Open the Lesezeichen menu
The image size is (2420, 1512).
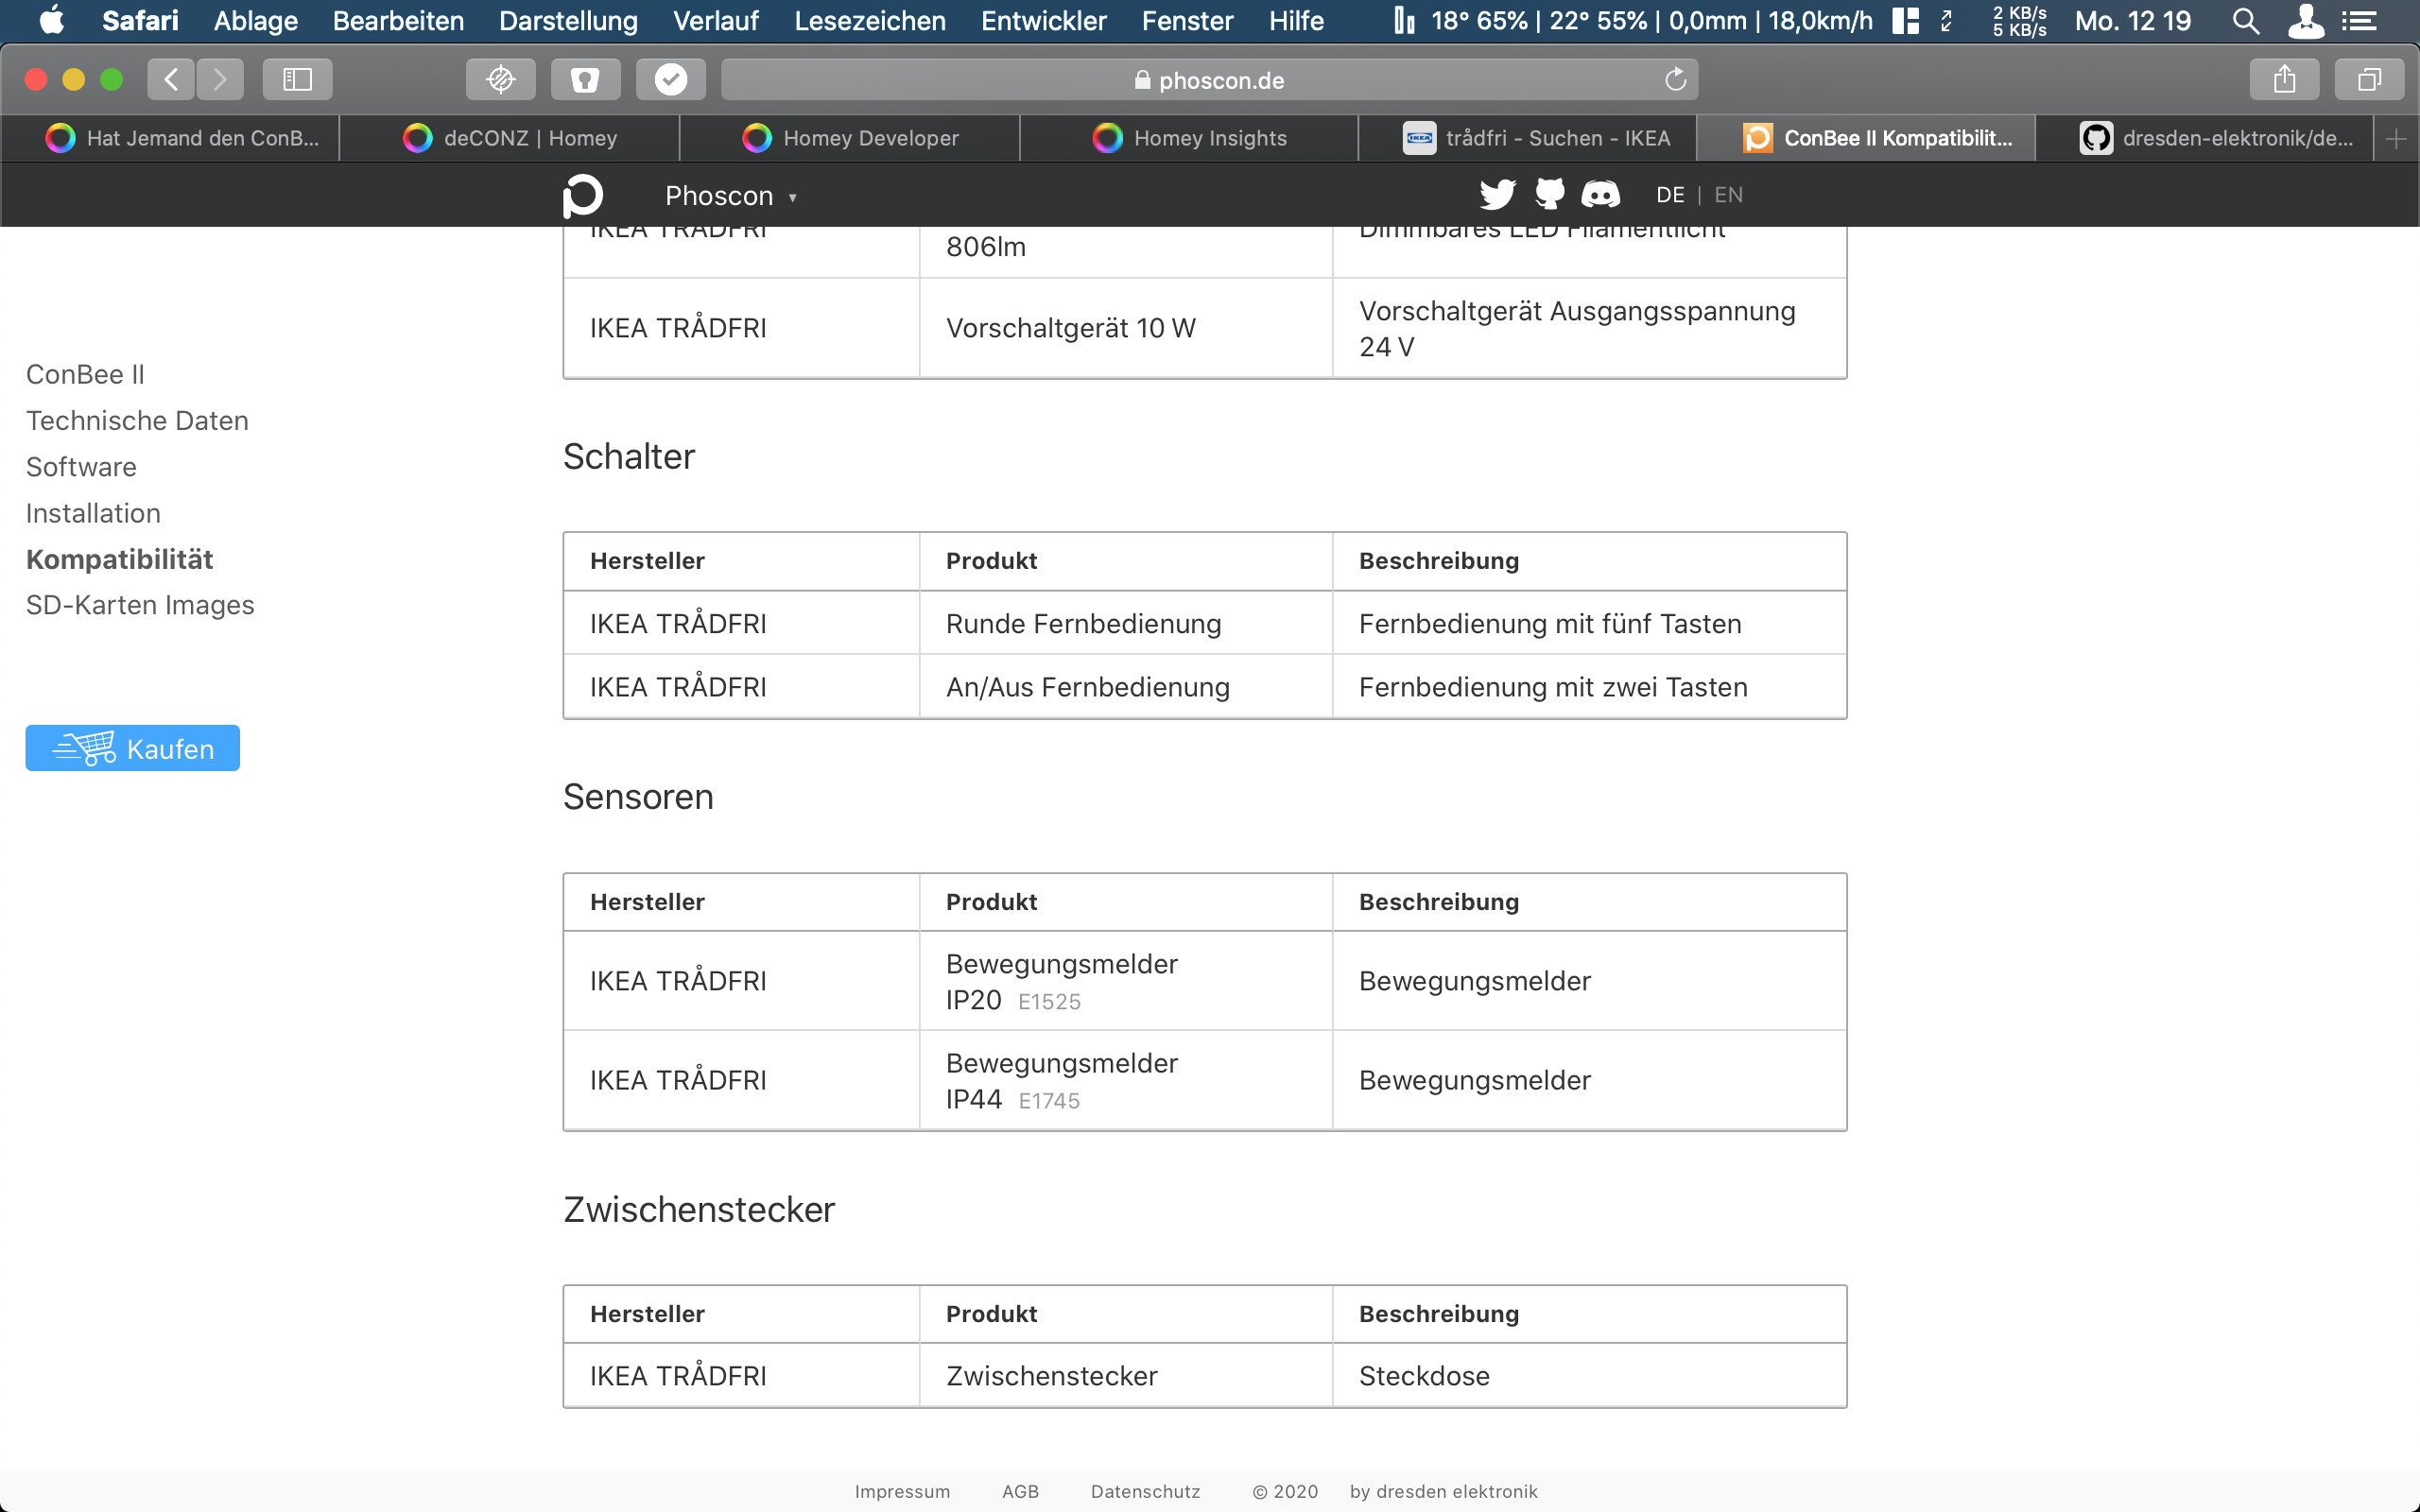pyautogui.click(x=869, y=21)
